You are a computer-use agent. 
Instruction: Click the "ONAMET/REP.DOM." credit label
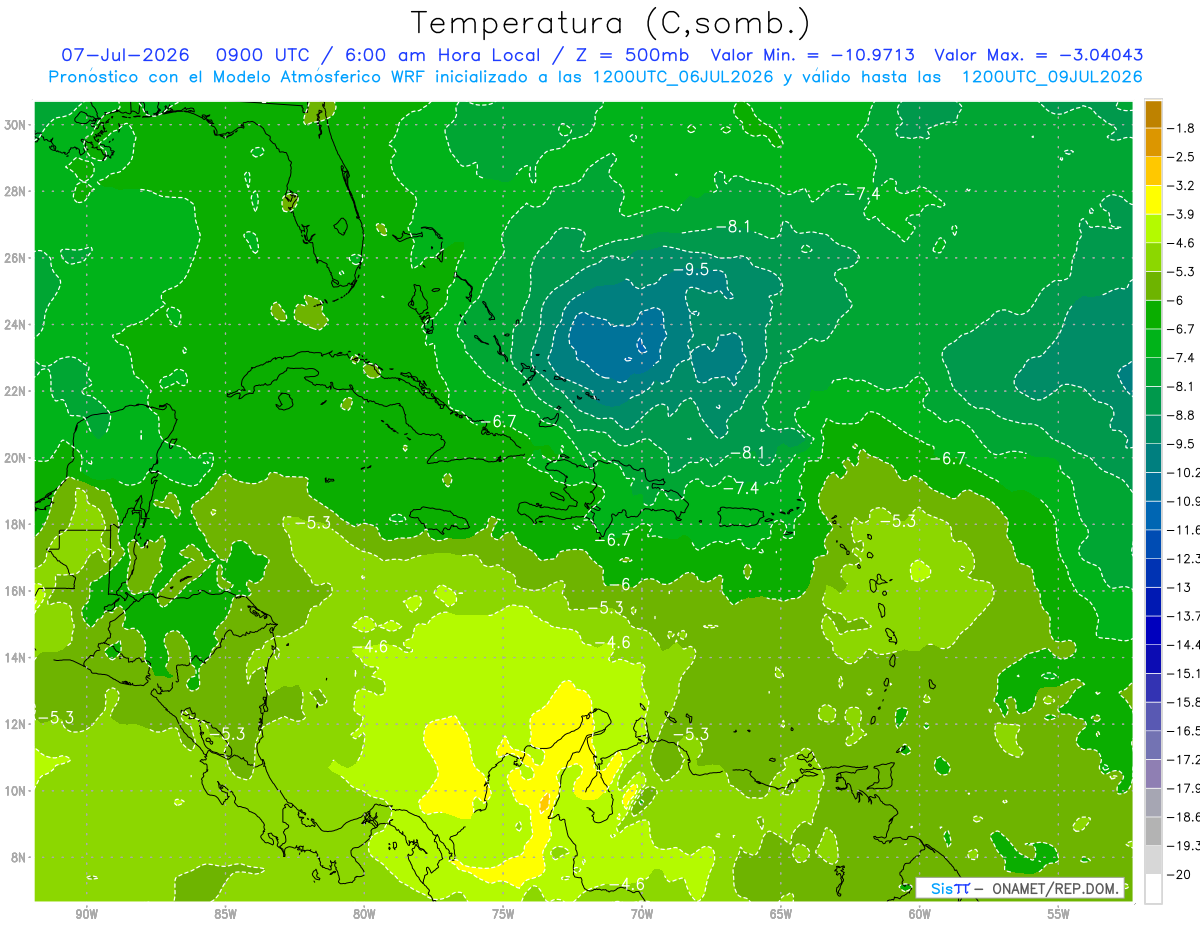click(x=1055, y=888)
